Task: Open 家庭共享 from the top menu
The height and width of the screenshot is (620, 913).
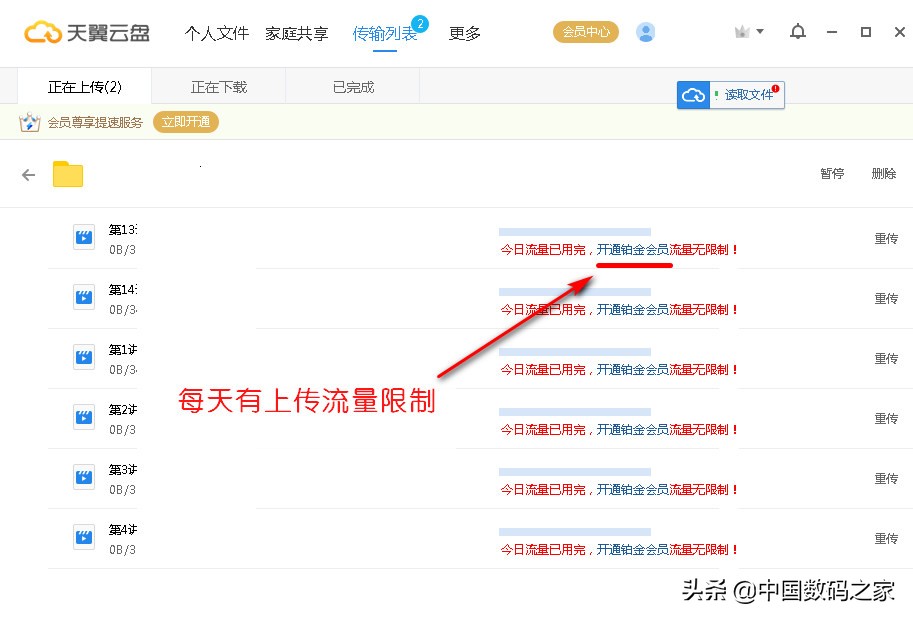Action: 295,33
